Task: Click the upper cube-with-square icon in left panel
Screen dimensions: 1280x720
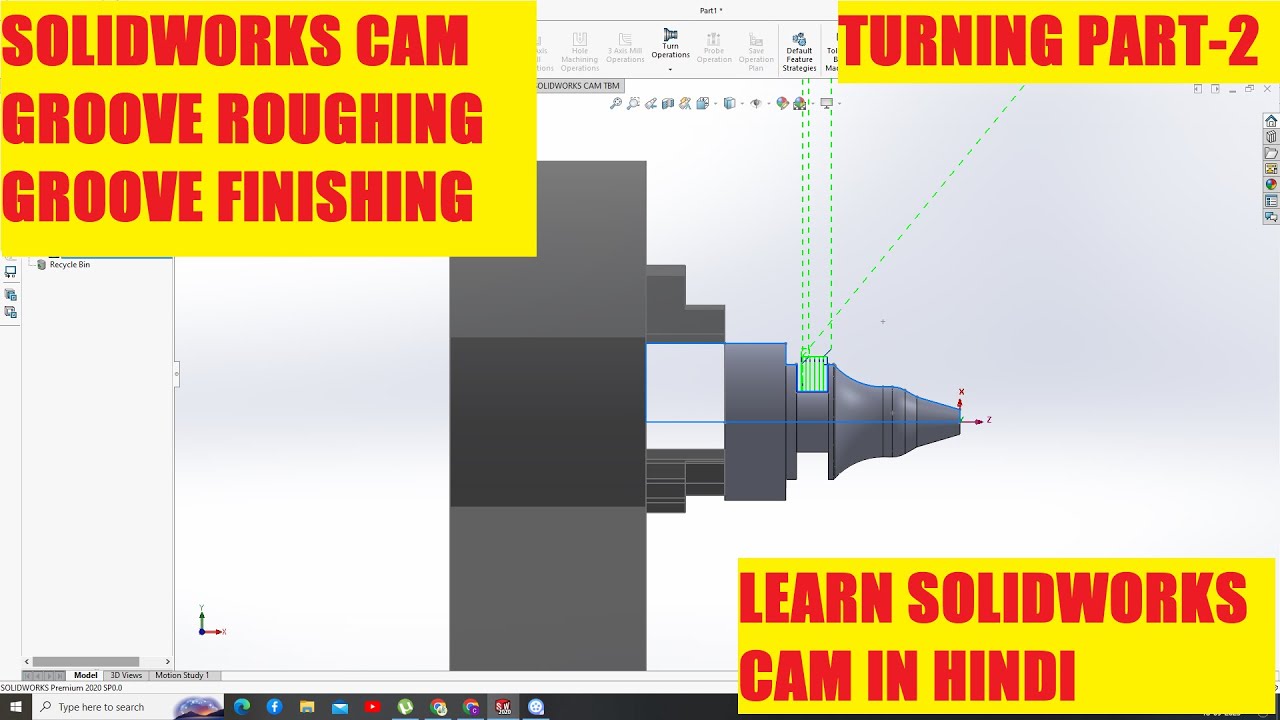Action: pos(10,295)
